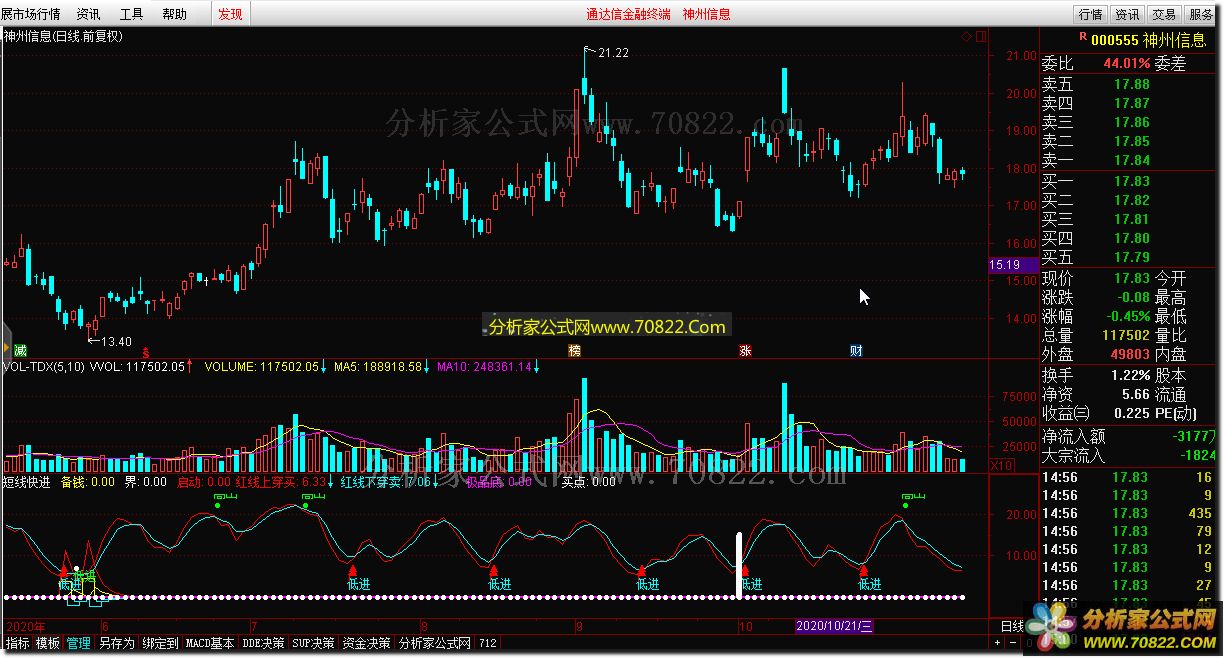The height and width of the screenshot is (658, 1225).
Task: Click the MA10: 248361.14 value label
Action: [484, 367]
